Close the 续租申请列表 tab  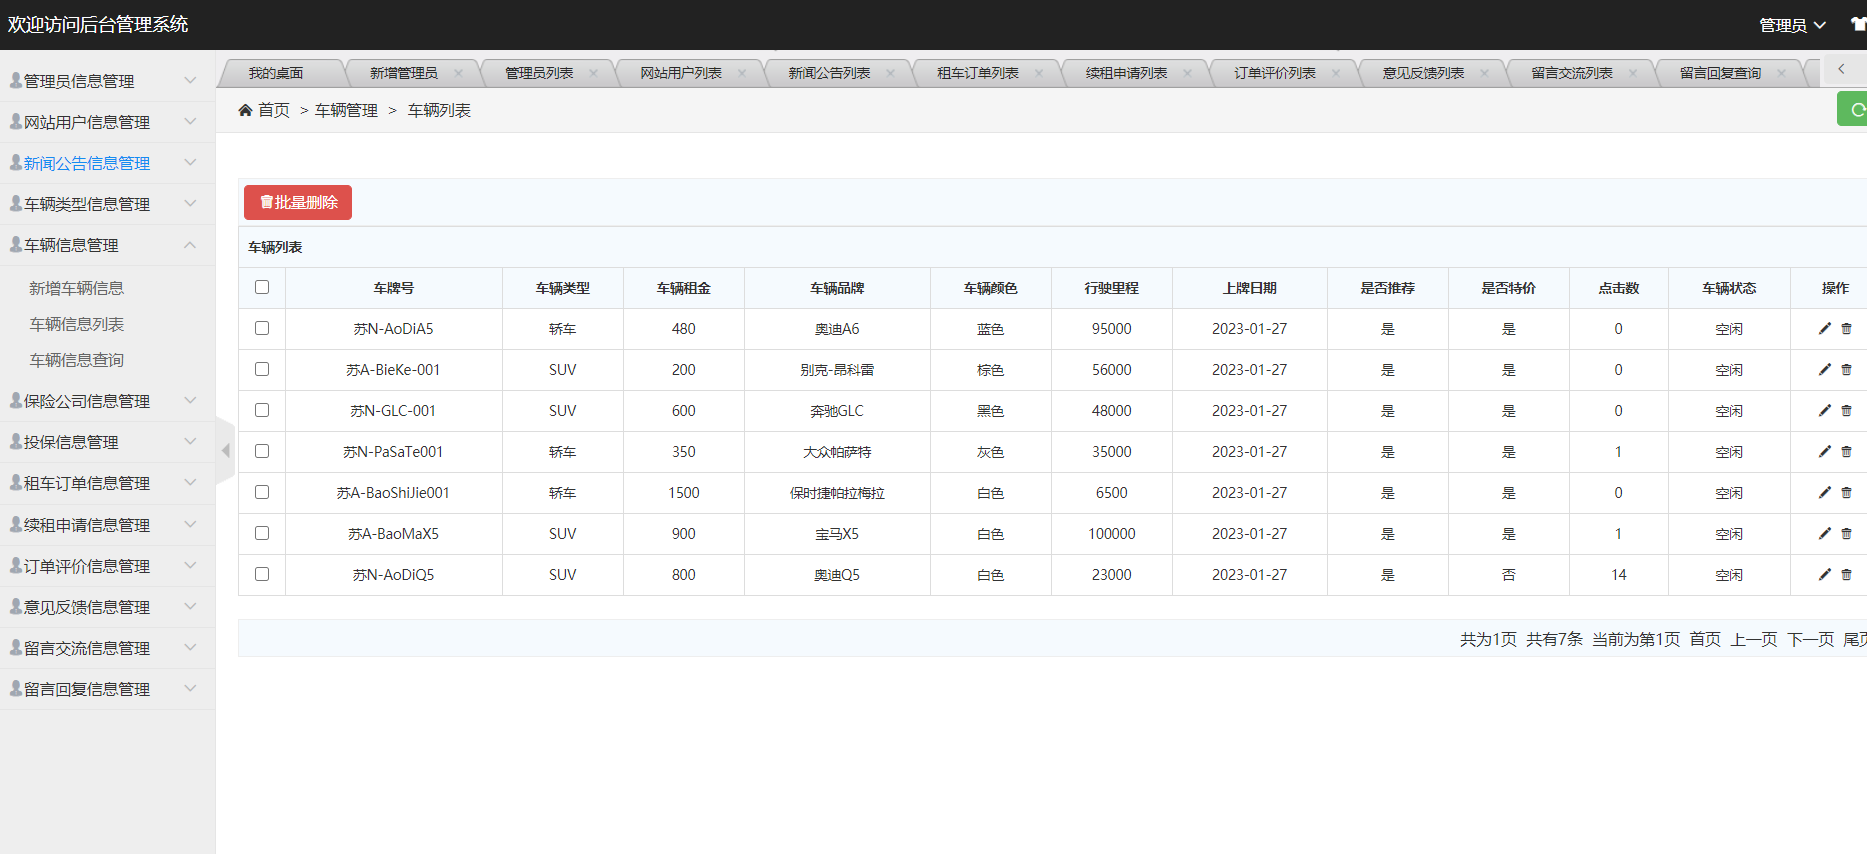(1187, 73)
